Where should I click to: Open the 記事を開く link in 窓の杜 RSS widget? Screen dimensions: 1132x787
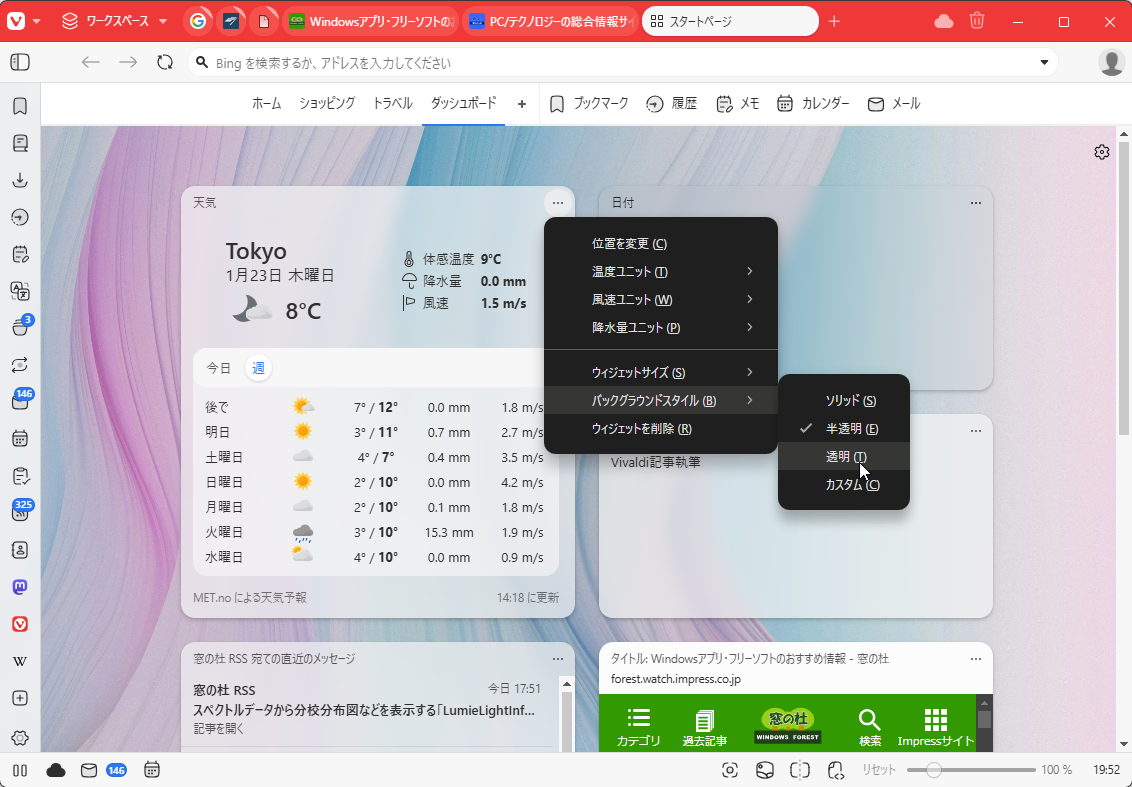point(221,729)
